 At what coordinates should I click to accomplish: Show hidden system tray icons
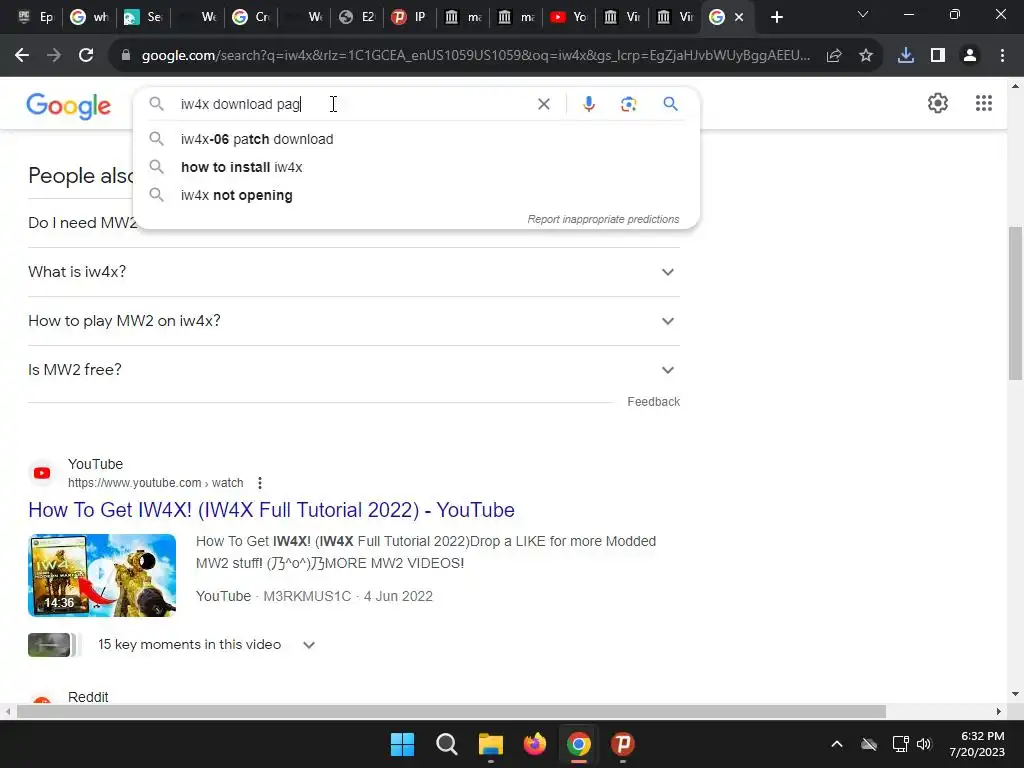pos(837,744)
